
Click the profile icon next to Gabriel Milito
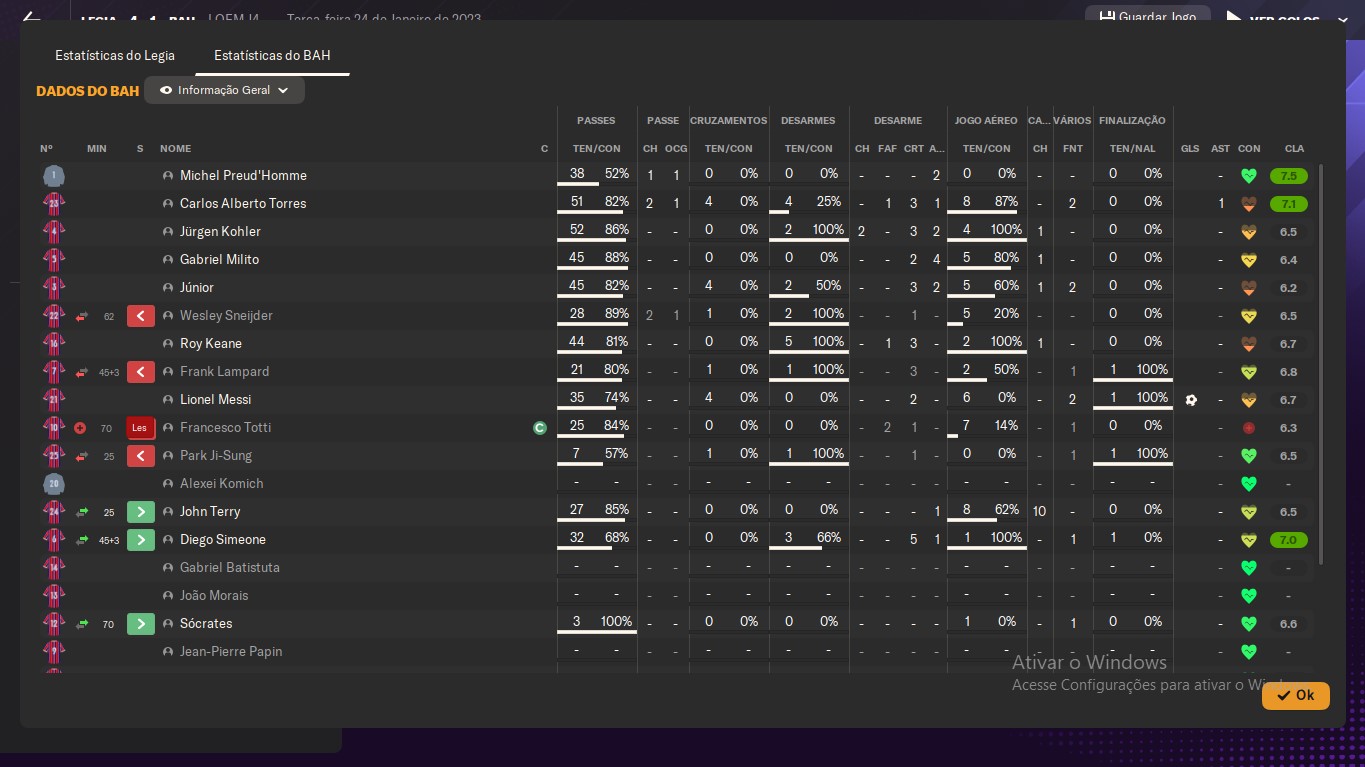[168, 260]
